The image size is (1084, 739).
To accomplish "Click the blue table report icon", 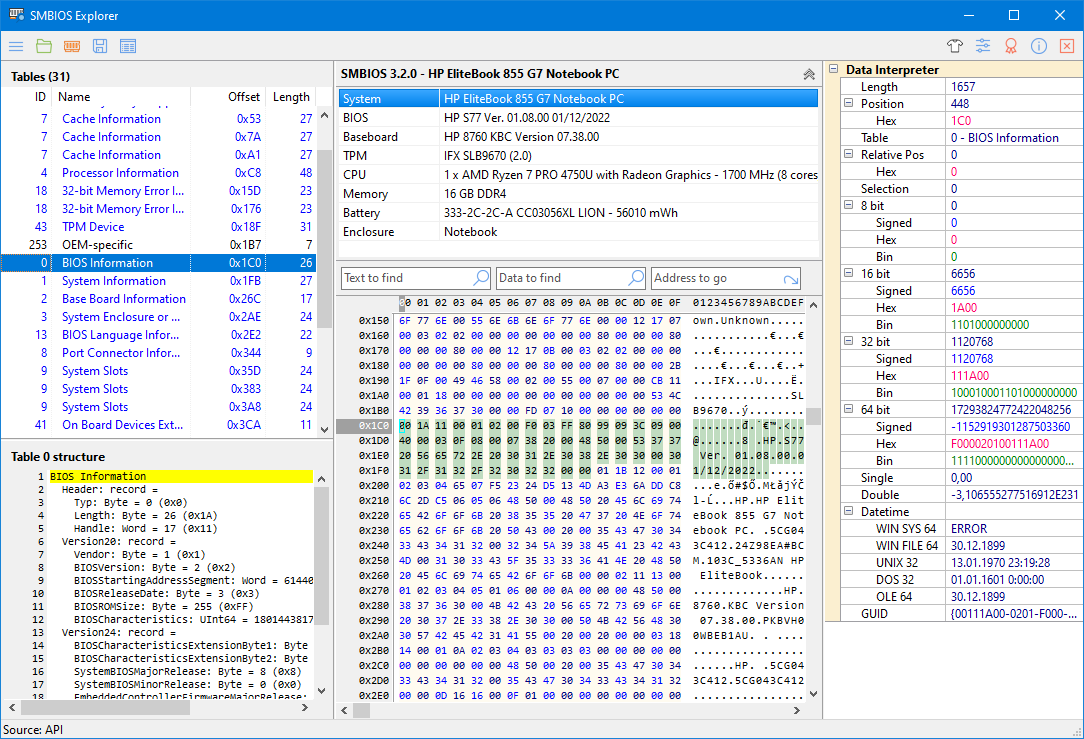I will pos(128,46).
